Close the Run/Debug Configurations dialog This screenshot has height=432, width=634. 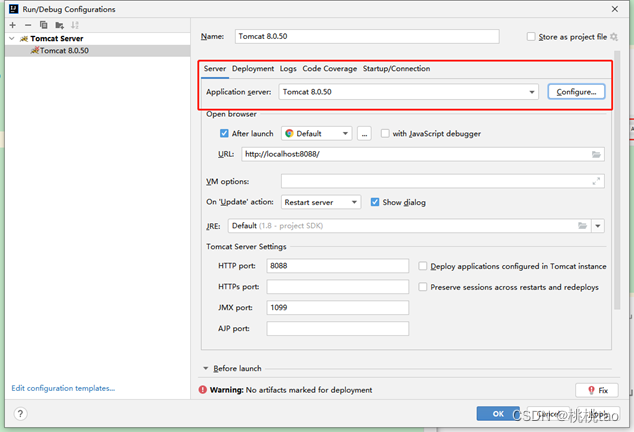pos(615,9)
